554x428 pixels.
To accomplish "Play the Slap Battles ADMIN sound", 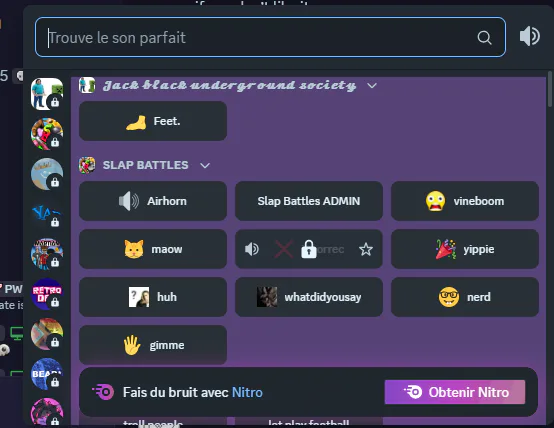I will coord(309,201).
